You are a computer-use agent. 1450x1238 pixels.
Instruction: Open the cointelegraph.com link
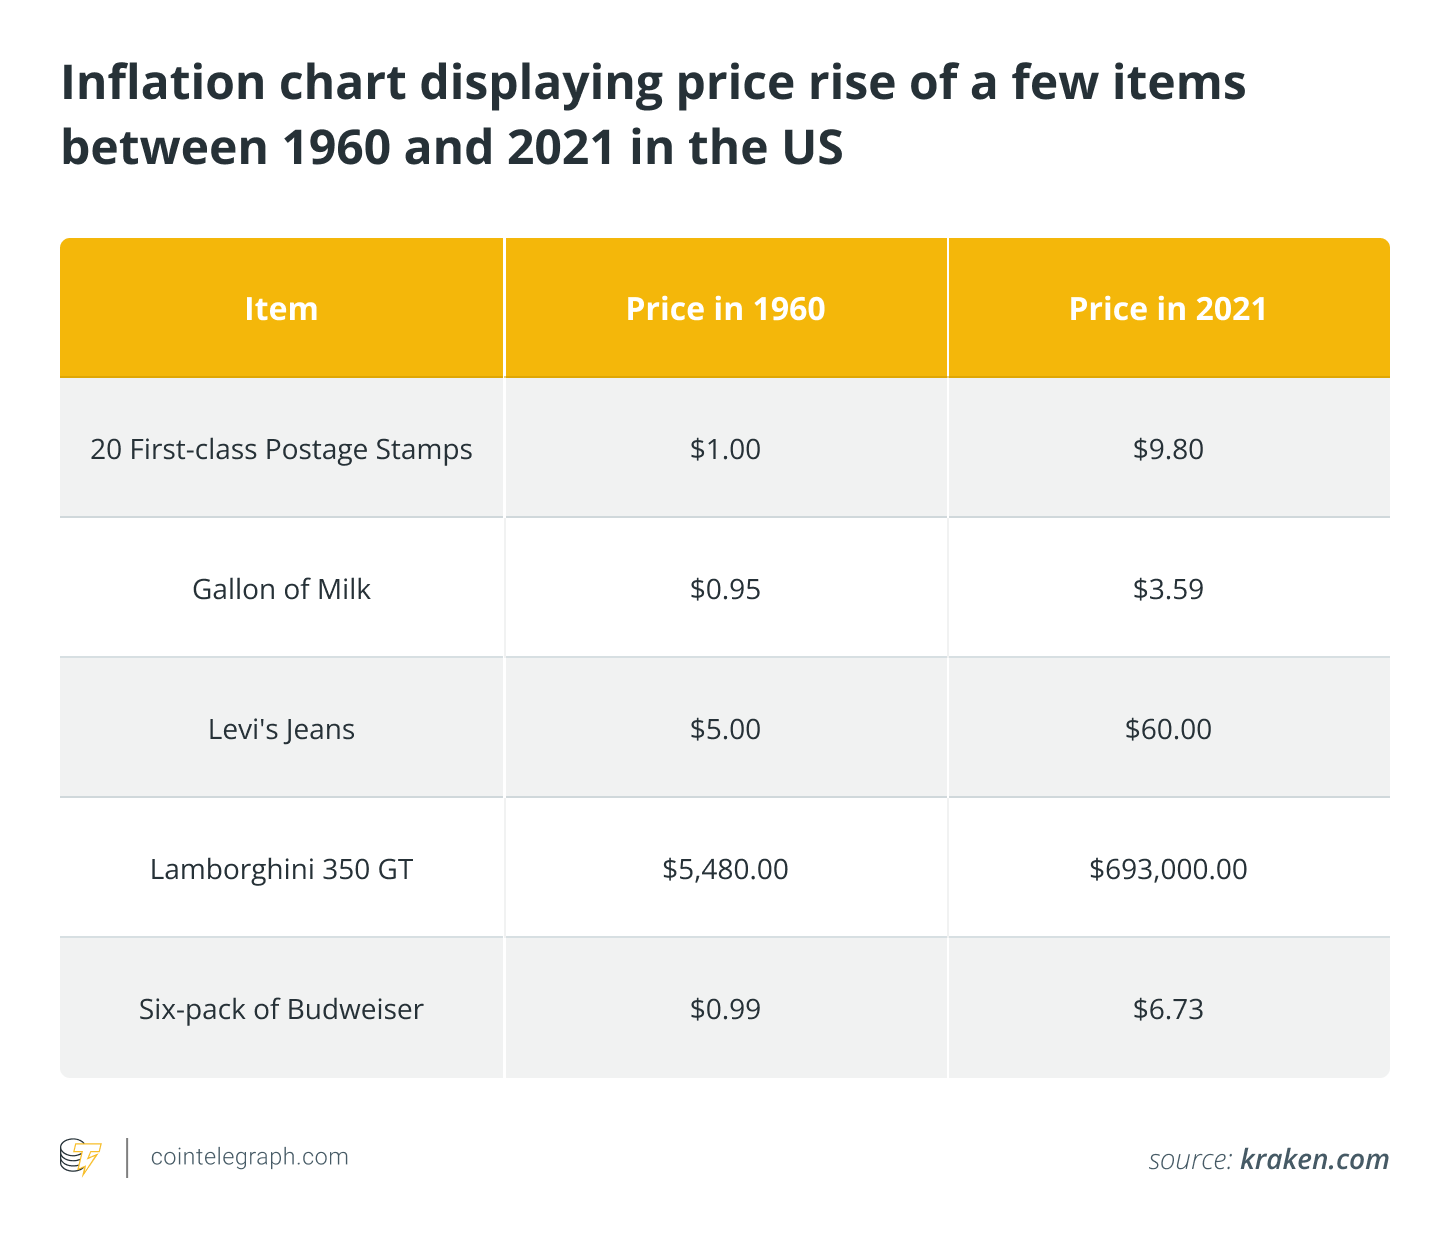(x=249, y=1157)
